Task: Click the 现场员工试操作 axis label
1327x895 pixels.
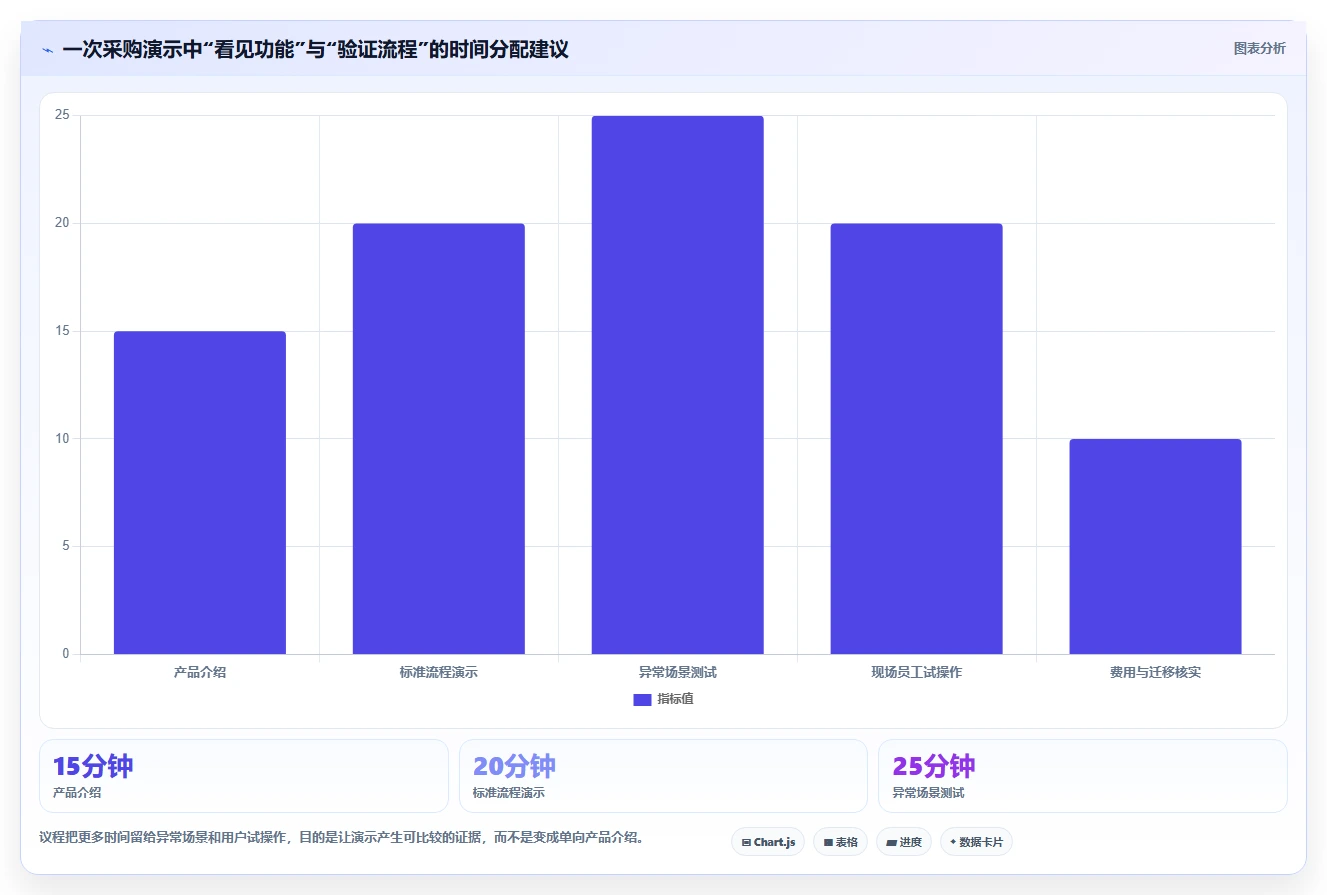Action: coord(916,673)
